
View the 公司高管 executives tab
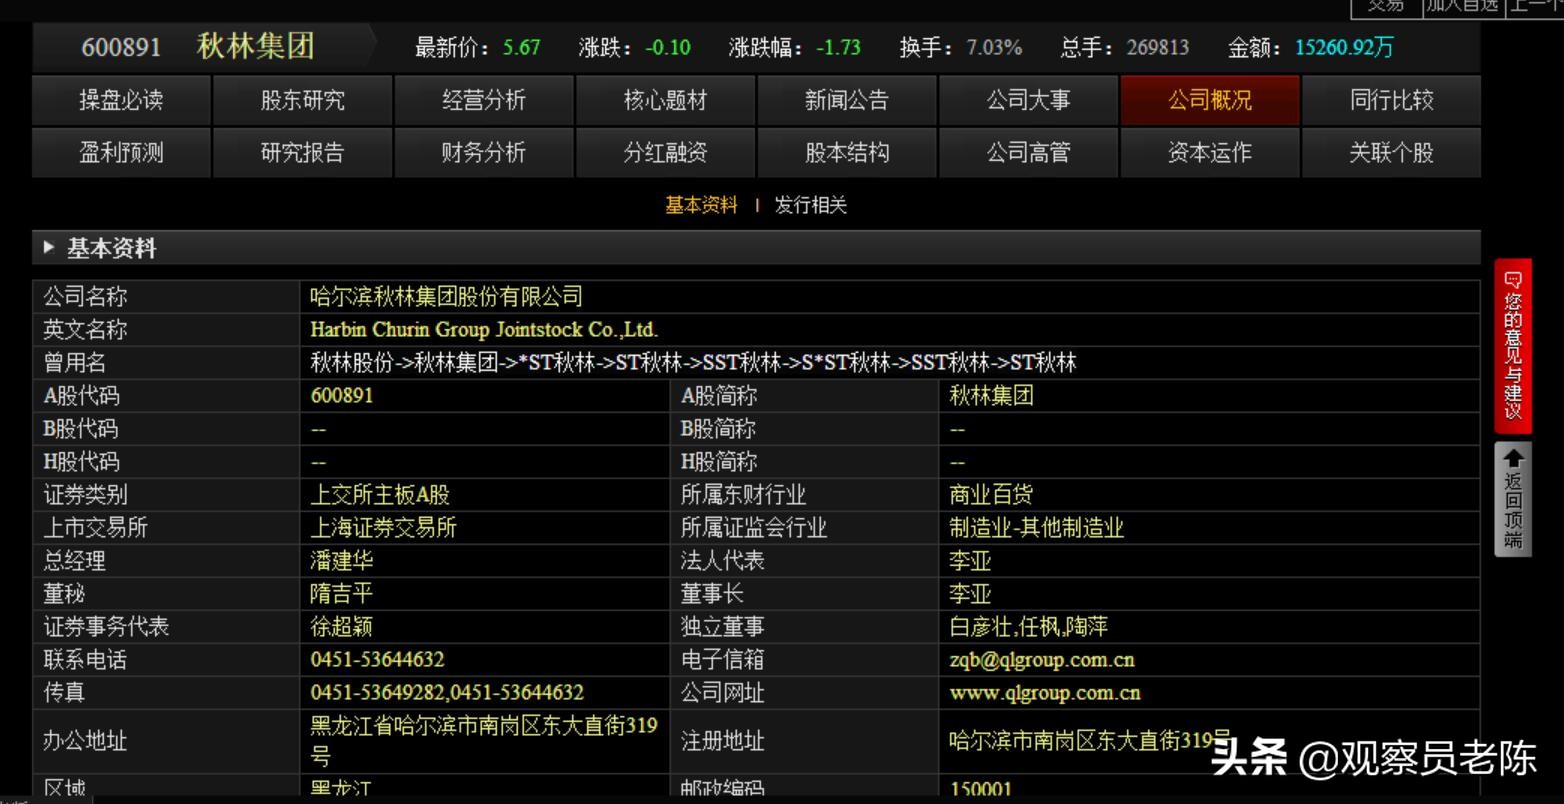pyautogui.click(x=1029, y=152)
